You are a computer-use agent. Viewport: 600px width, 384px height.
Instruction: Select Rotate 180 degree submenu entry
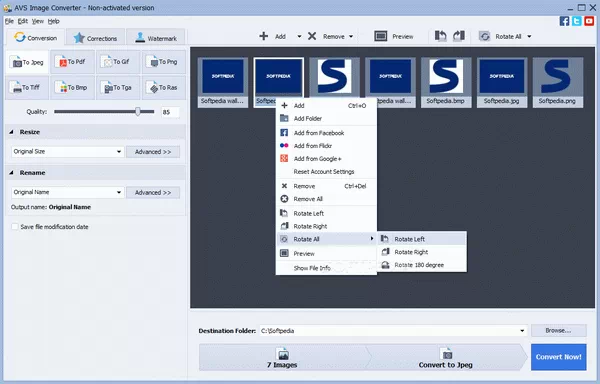click(422, 265)
